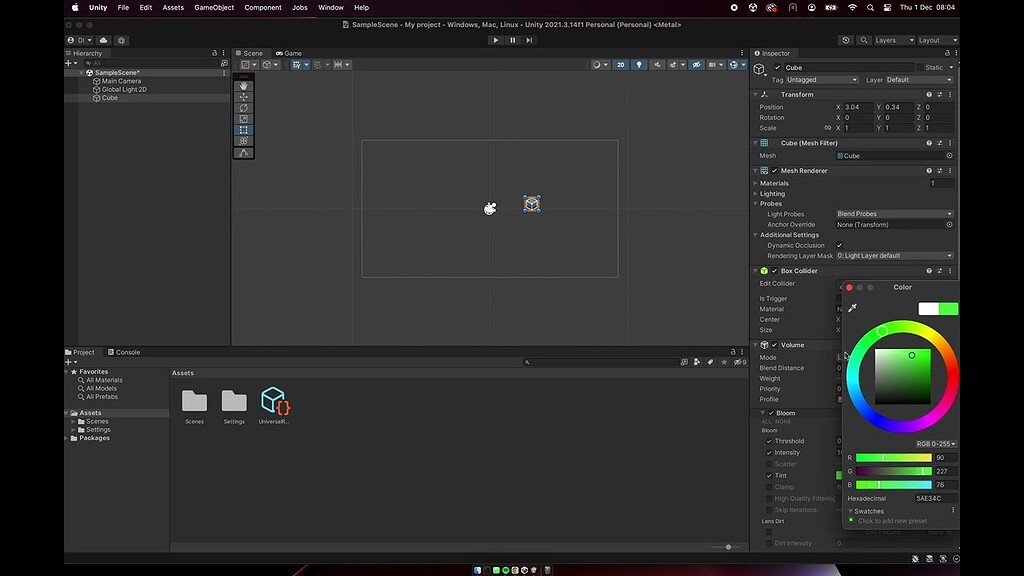
Task: Open undo history icon
Action: [846, 40]
